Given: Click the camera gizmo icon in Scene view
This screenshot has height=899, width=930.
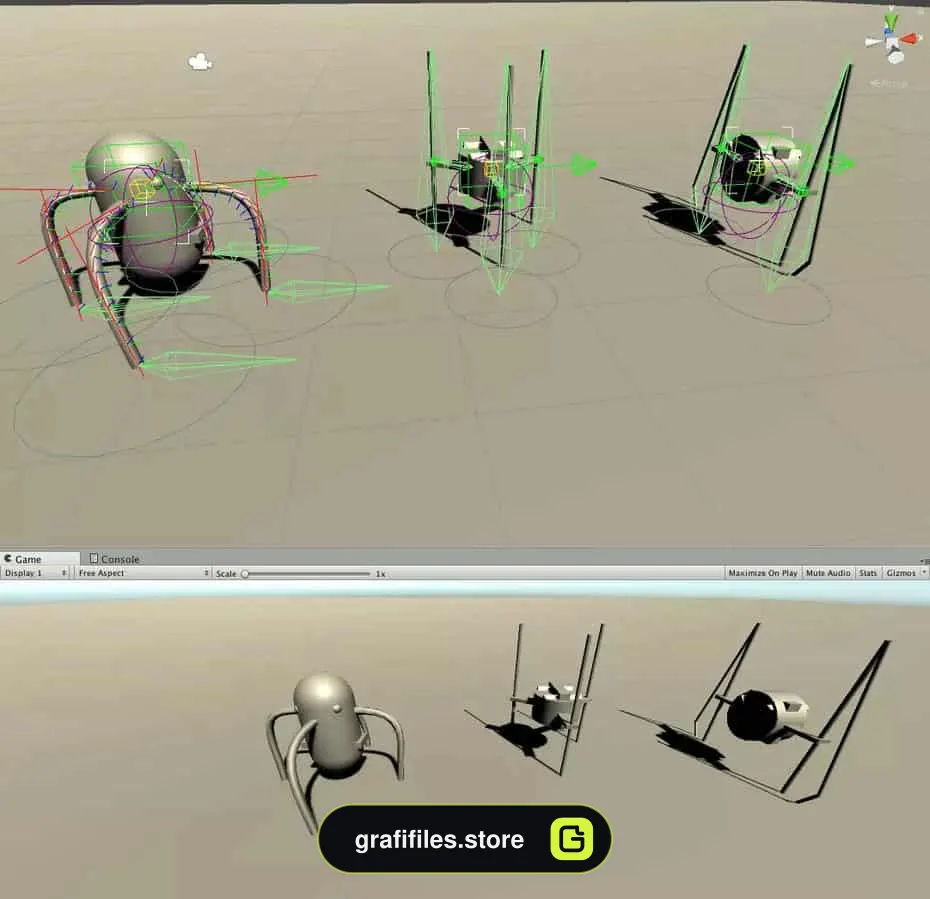Looking at the screenshot, I should pyautogui.click(x=200, y=61).
